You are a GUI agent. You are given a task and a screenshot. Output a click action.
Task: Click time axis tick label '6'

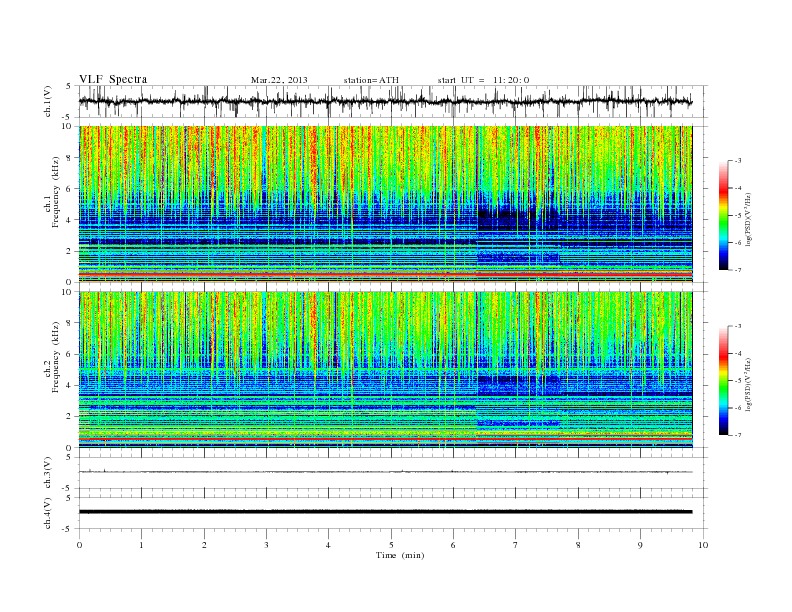453,545
